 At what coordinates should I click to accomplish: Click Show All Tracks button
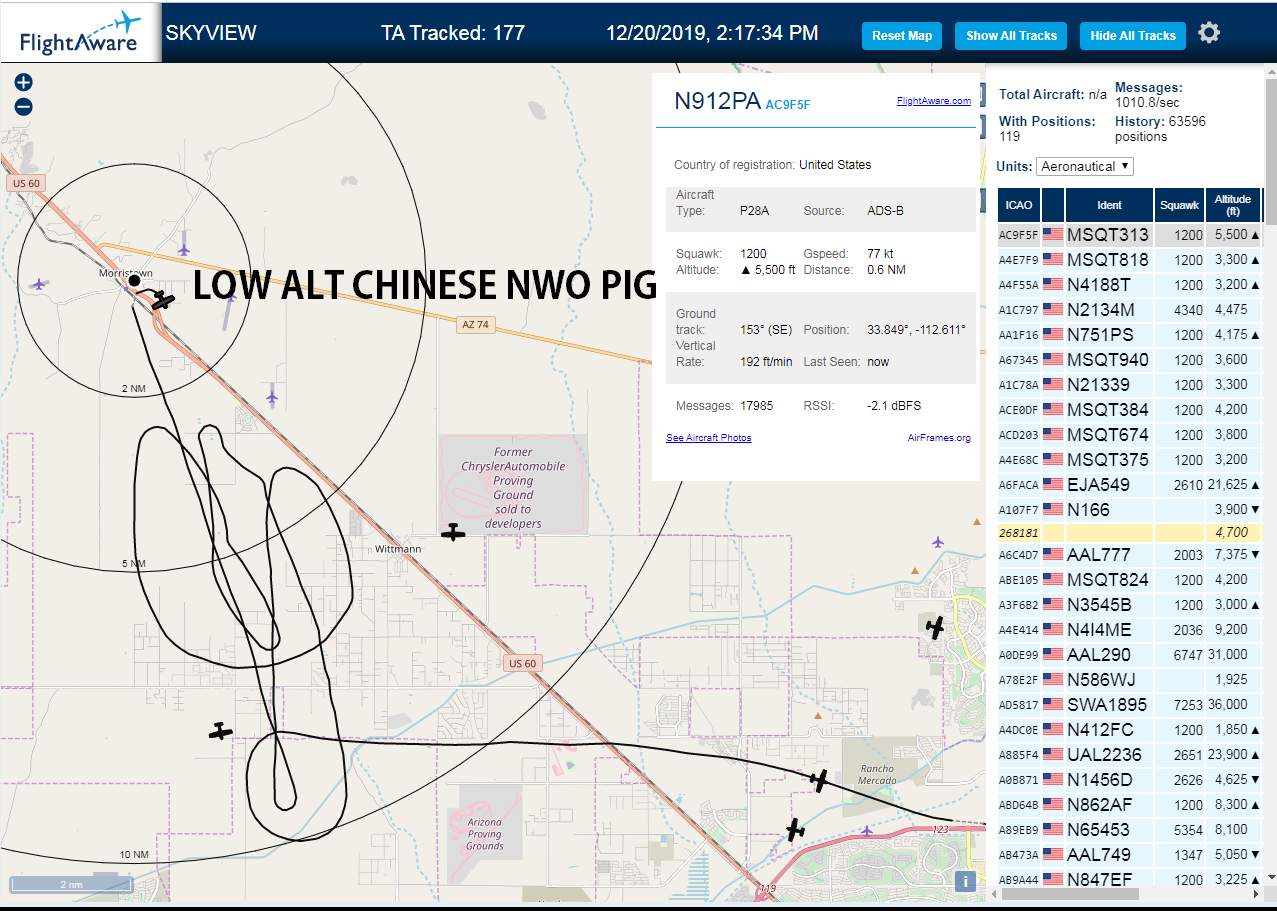[1011, 36]
